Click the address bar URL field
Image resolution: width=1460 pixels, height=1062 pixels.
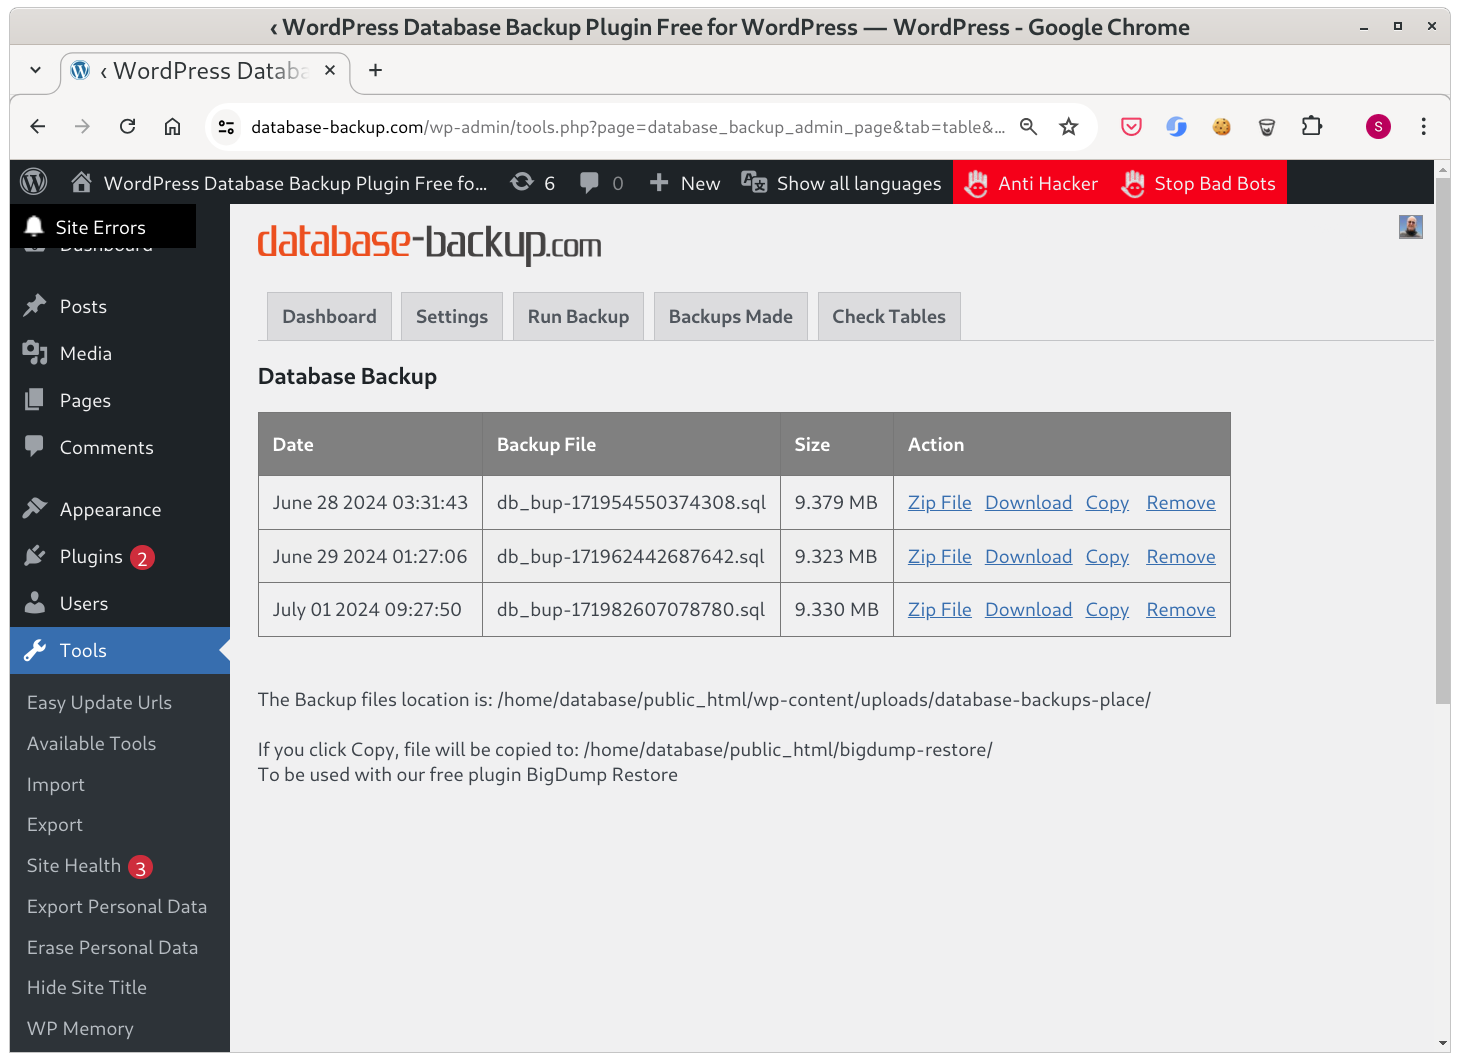point(628,127)
